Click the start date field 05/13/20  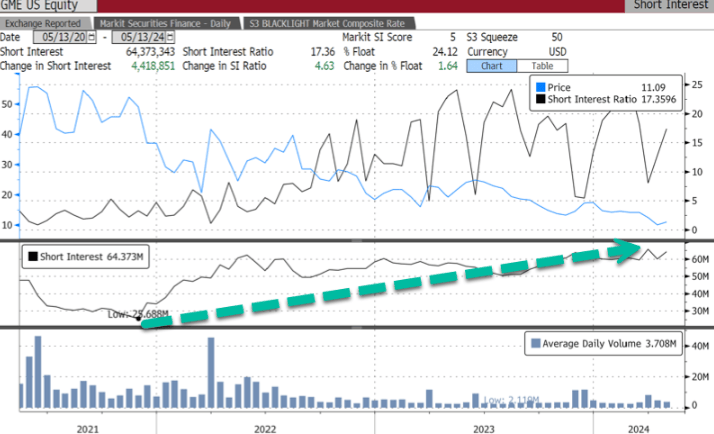[x=63, y=37]
